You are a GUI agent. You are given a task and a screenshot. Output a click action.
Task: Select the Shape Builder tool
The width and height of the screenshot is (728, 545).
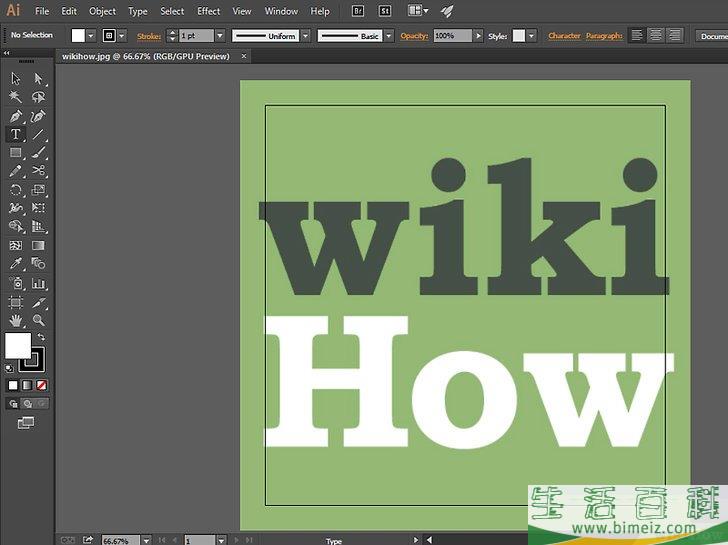point(16,227)
